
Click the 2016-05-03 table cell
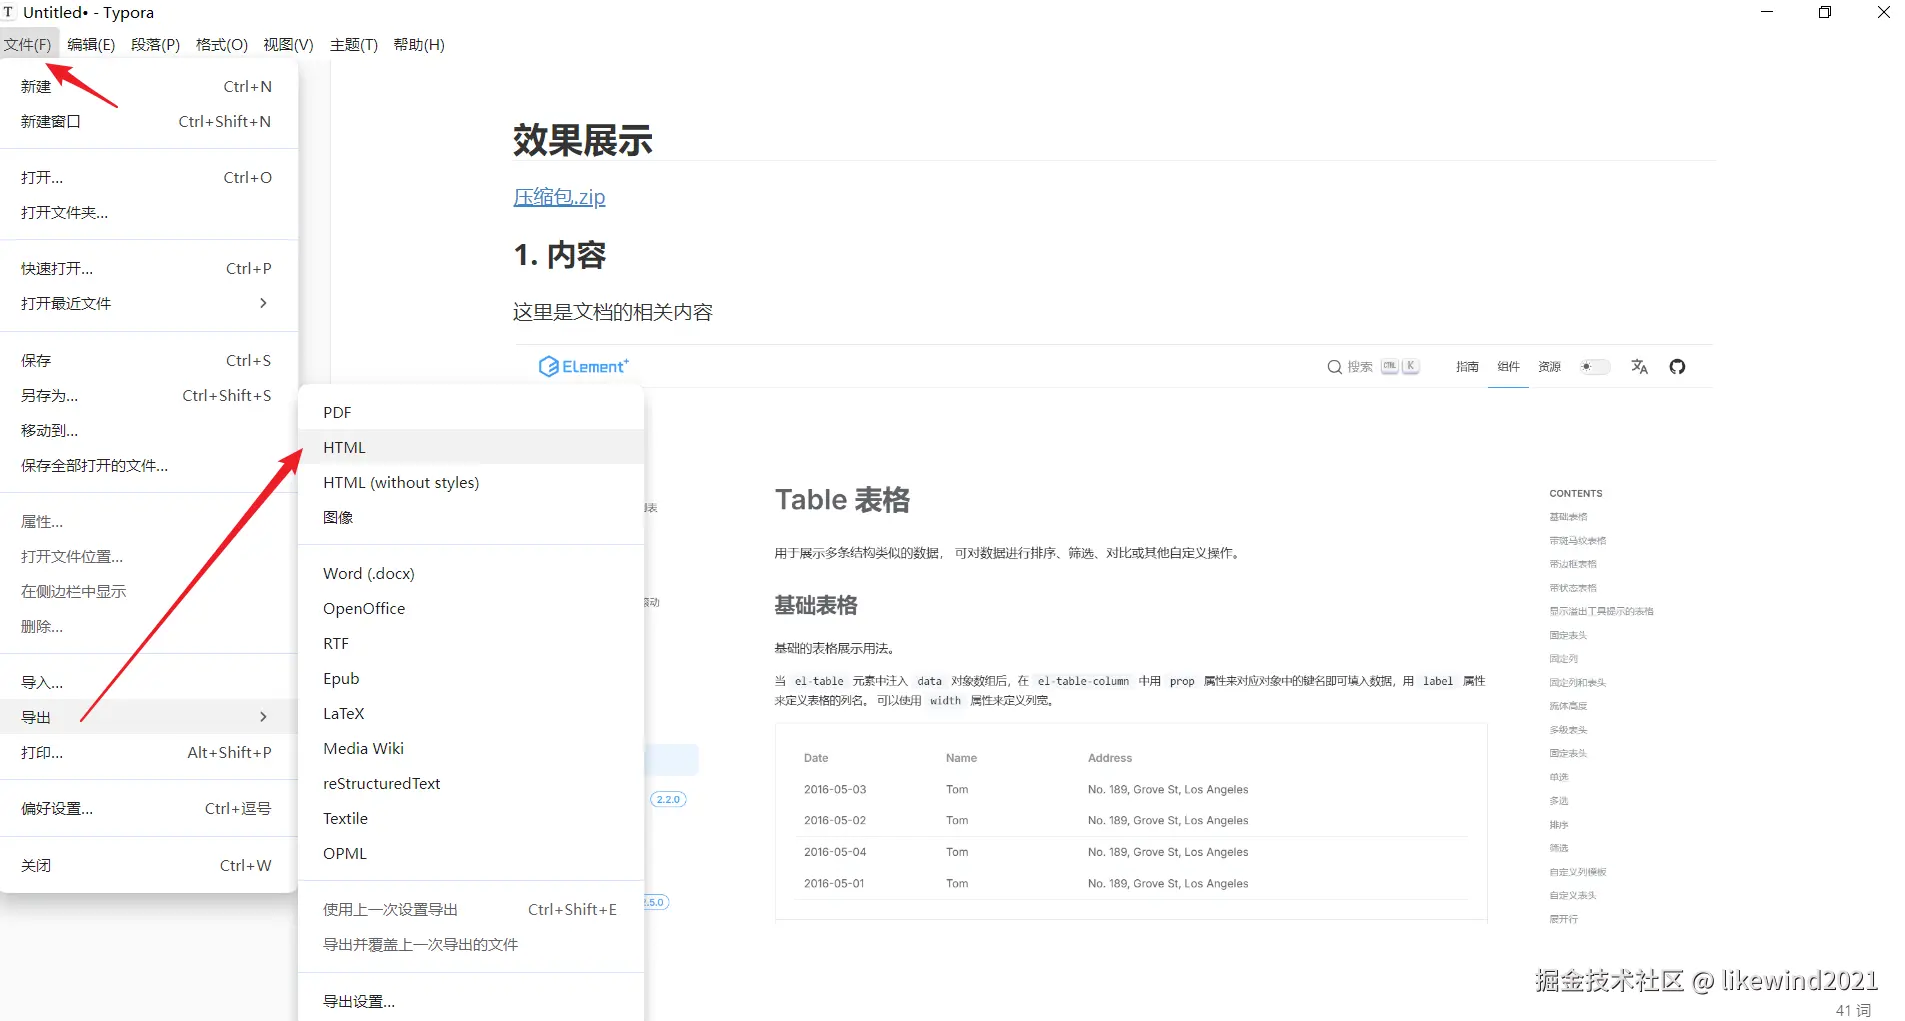click(835, 790)
